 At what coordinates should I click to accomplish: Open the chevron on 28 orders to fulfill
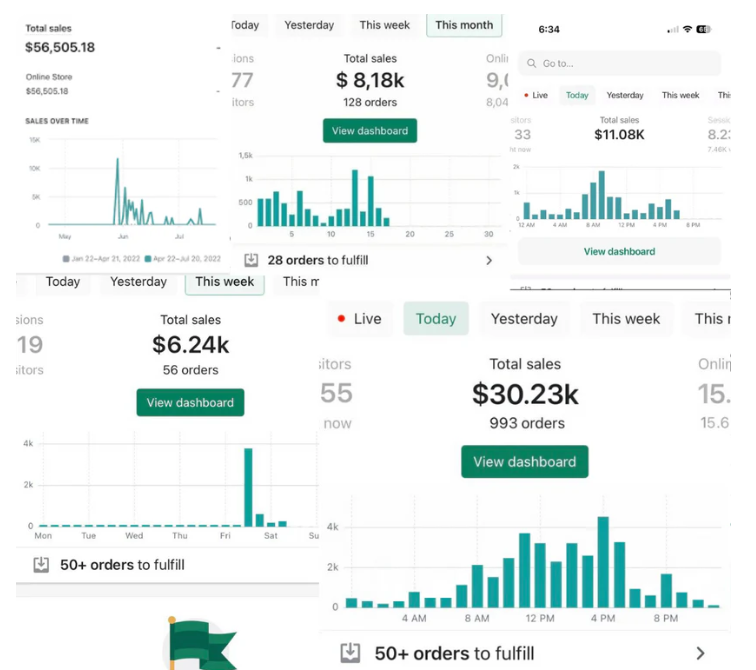pyautogui.click(x=489, y=261)
